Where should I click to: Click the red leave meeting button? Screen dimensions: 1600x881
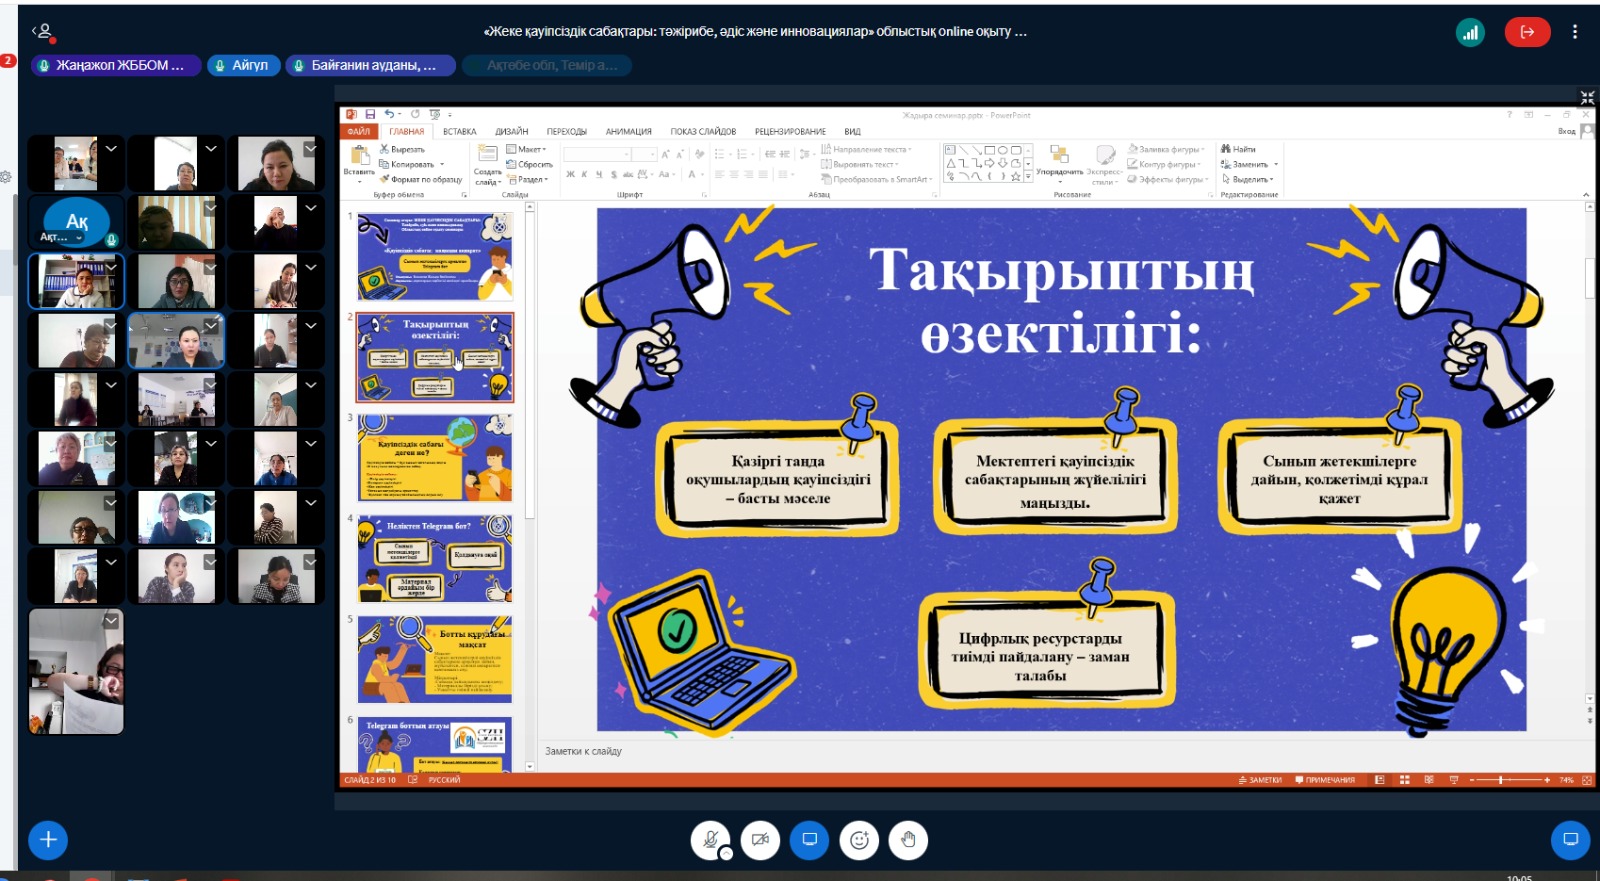1527,32
